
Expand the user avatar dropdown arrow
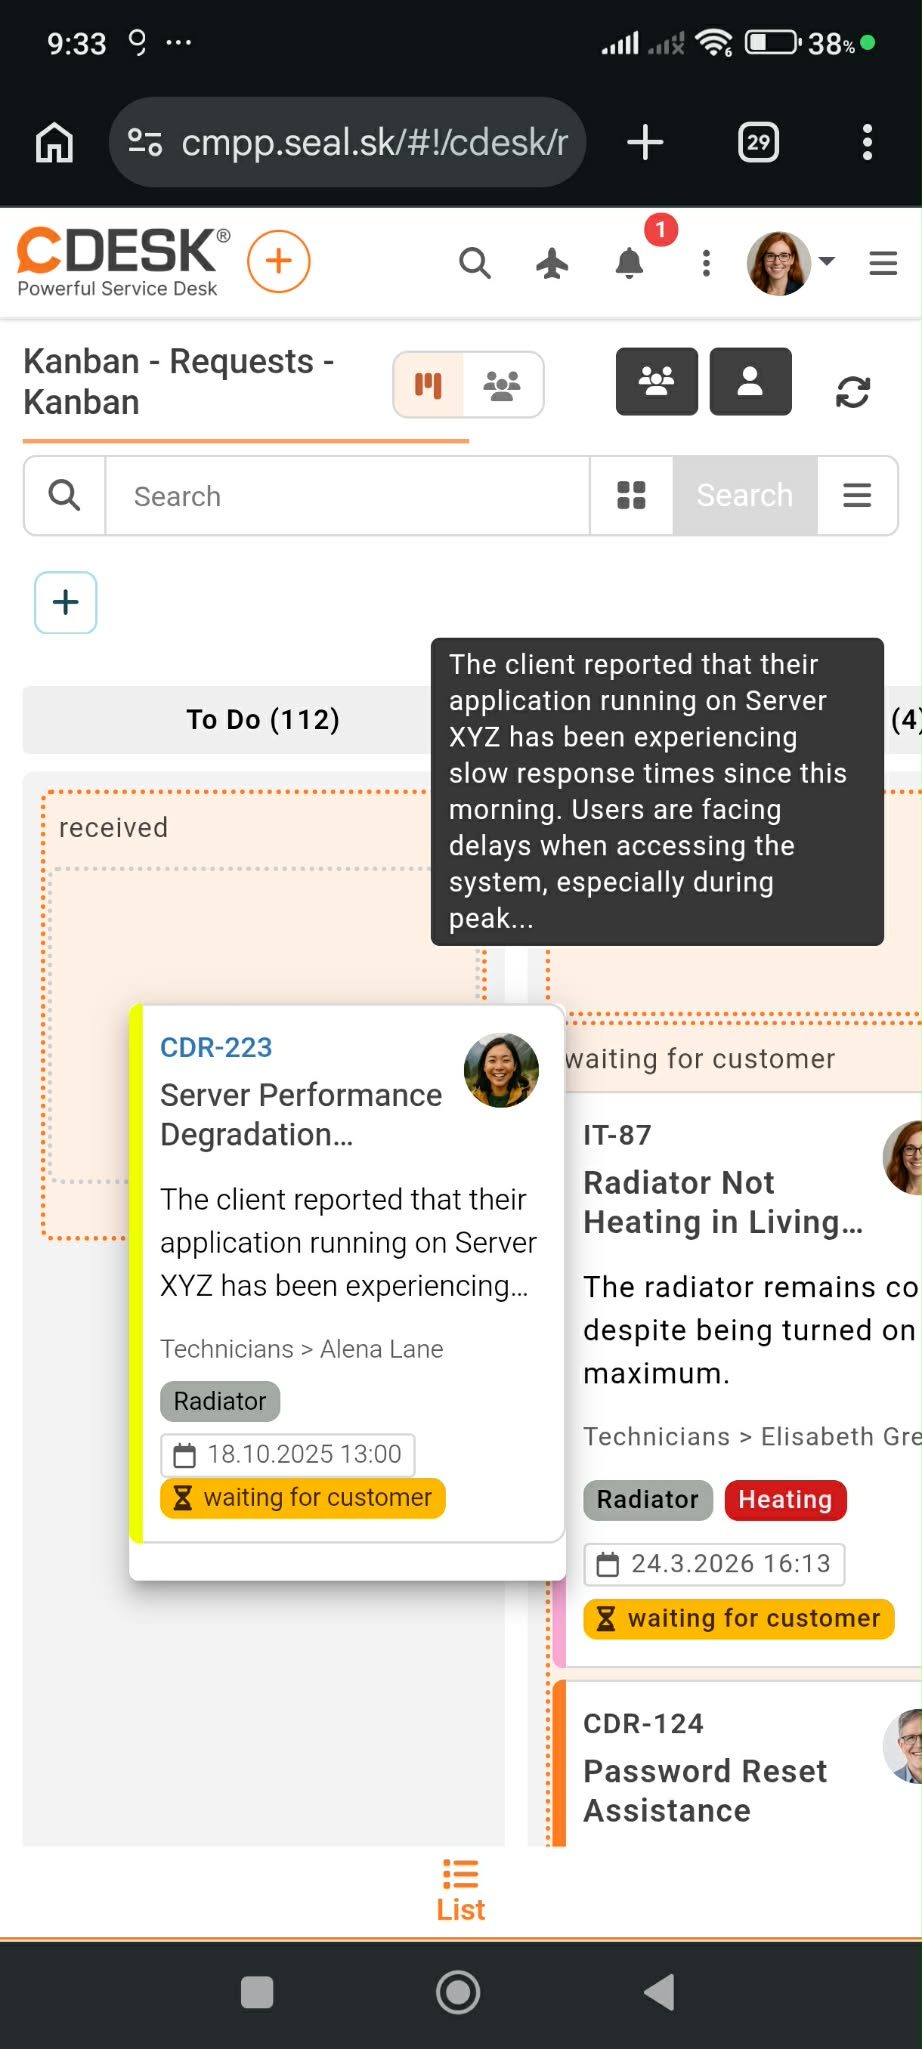pos(827,262)
